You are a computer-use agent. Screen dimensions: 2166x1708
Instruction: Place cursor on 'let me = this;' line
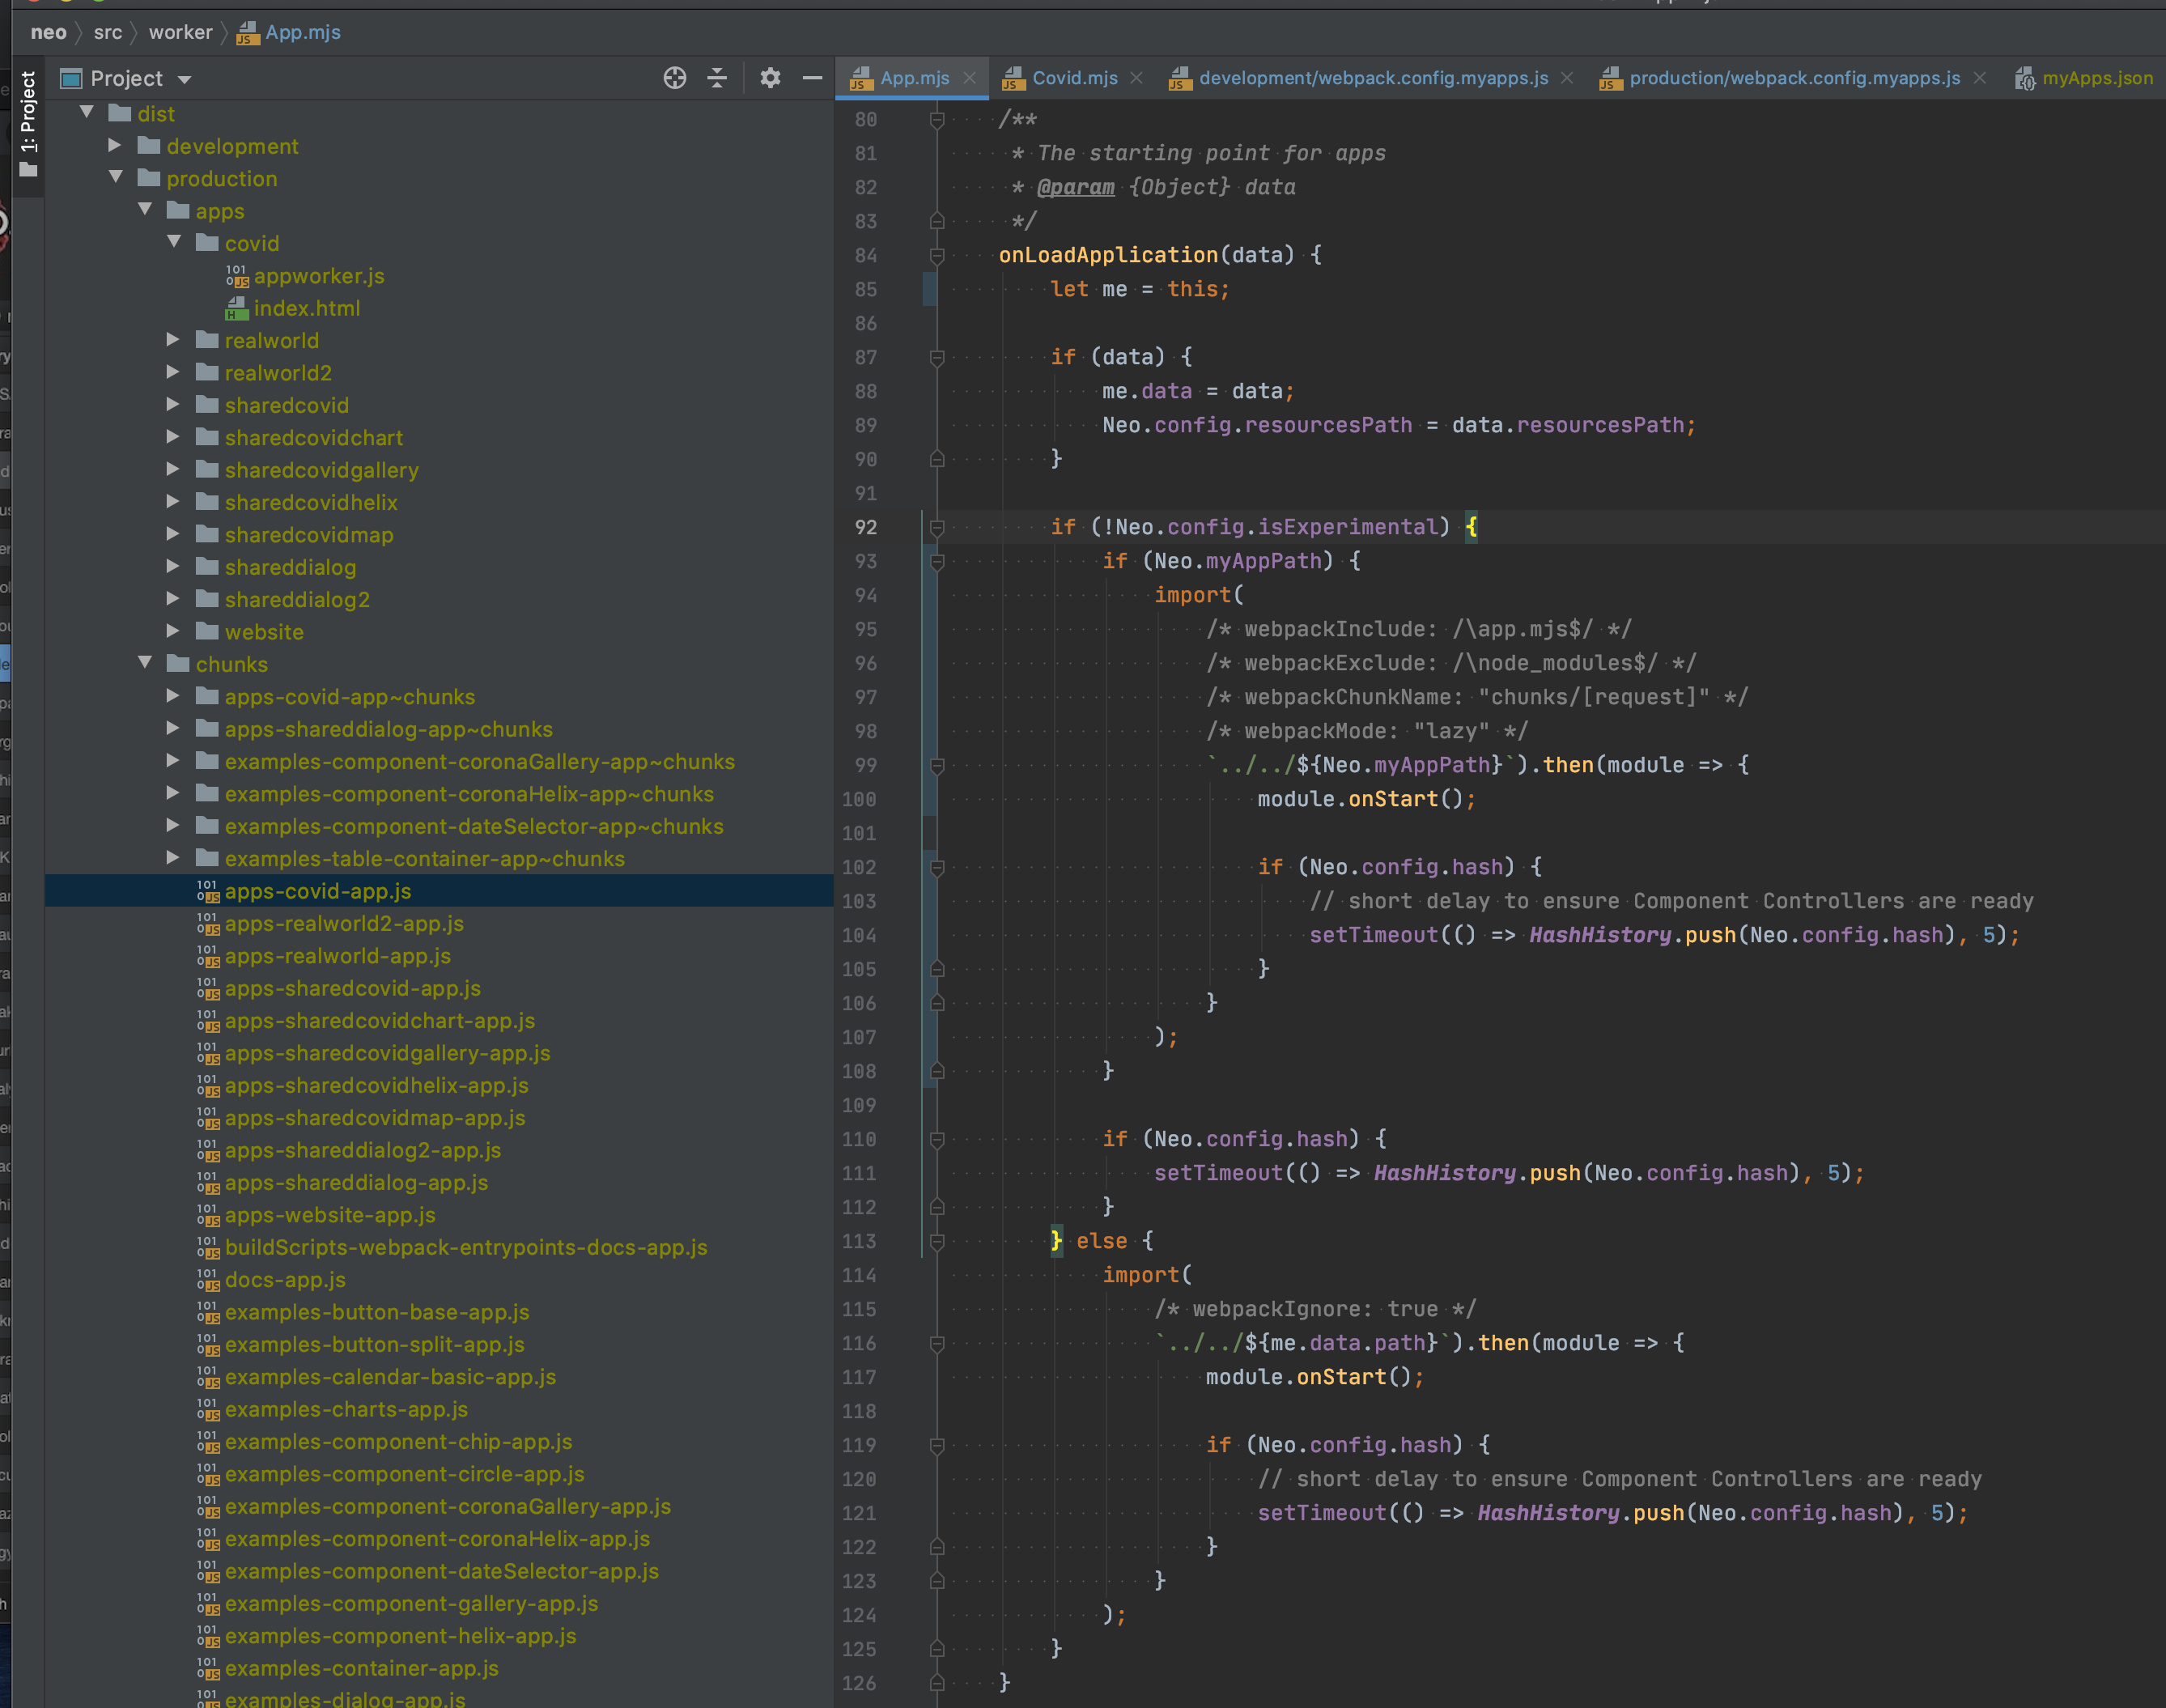1139,289
